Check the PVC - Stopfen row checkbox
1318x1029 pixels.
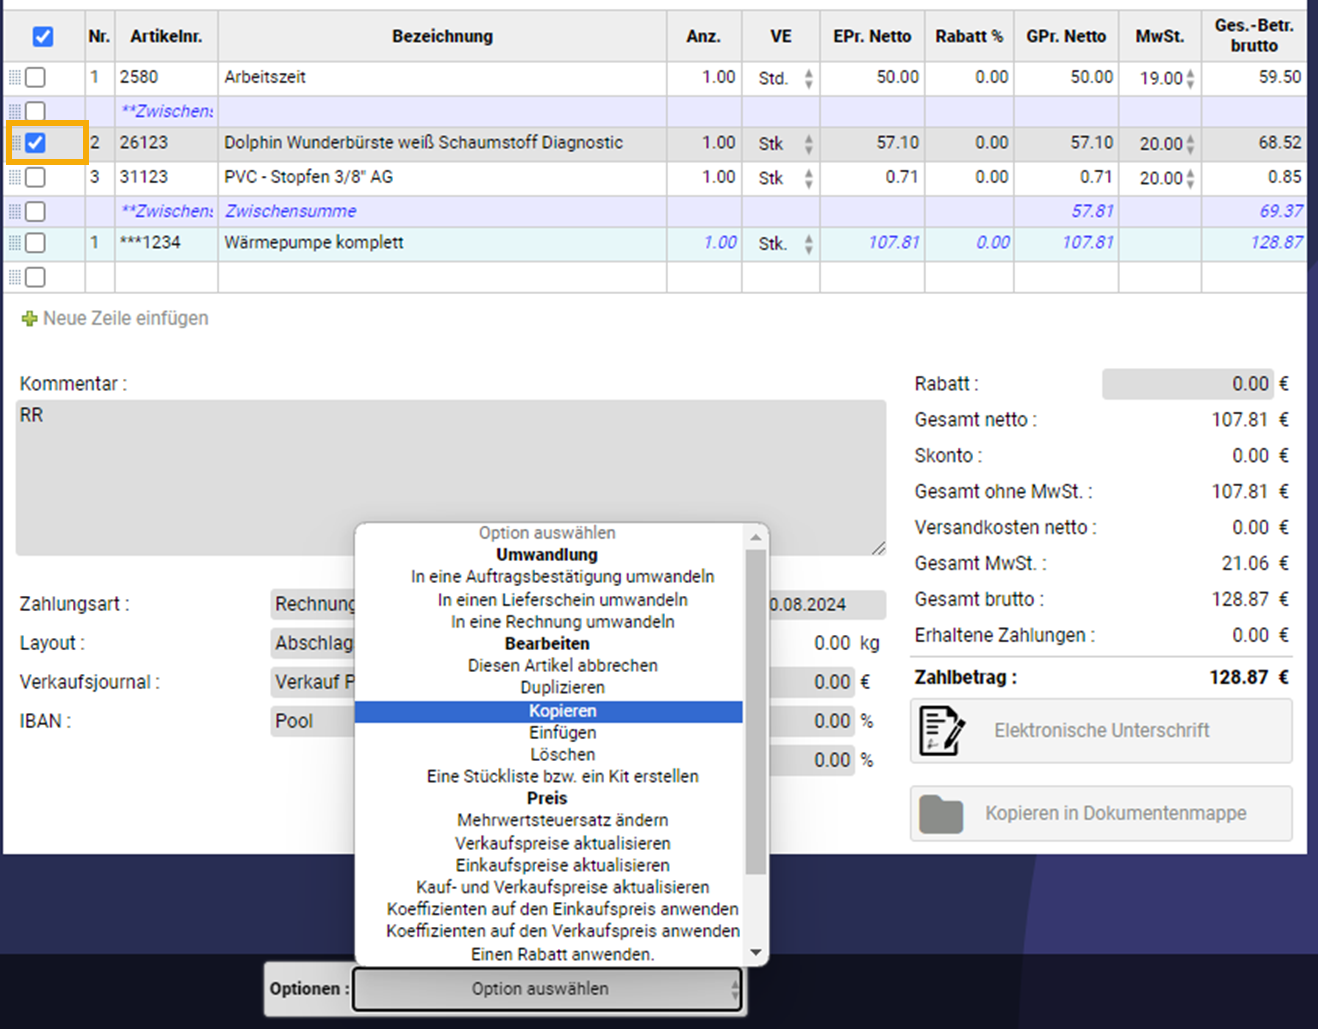(x=36, y=178)
